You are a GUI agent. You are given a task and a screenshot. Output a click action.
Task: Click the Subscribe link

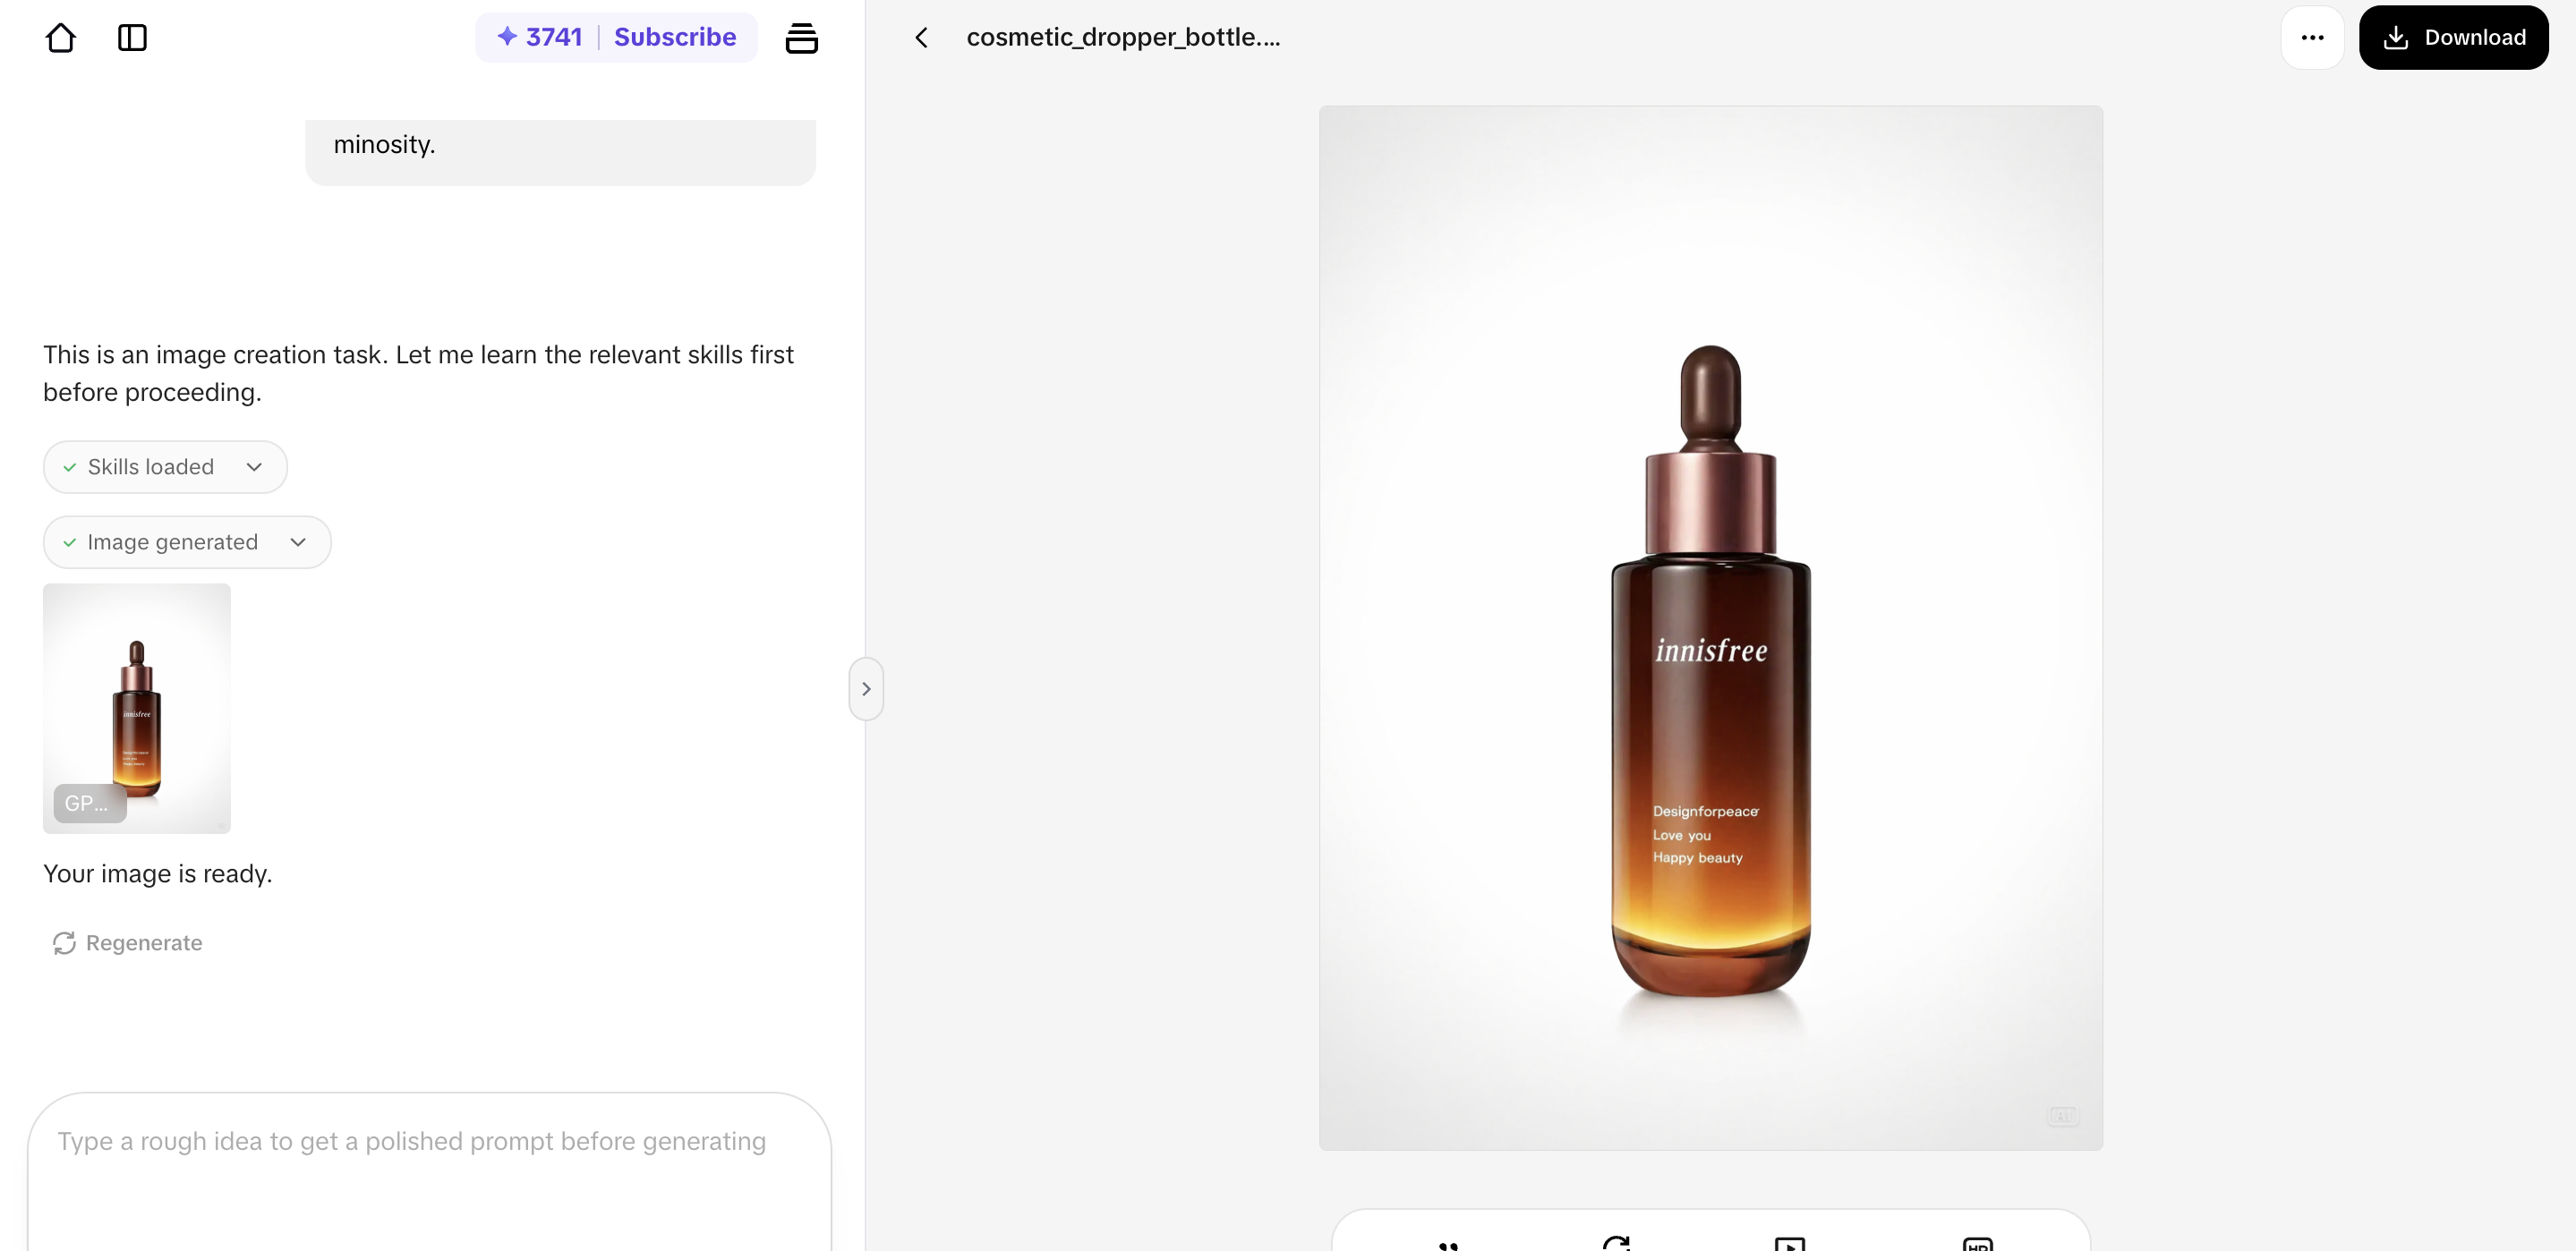pyautogui.click(x=675, y=37)
